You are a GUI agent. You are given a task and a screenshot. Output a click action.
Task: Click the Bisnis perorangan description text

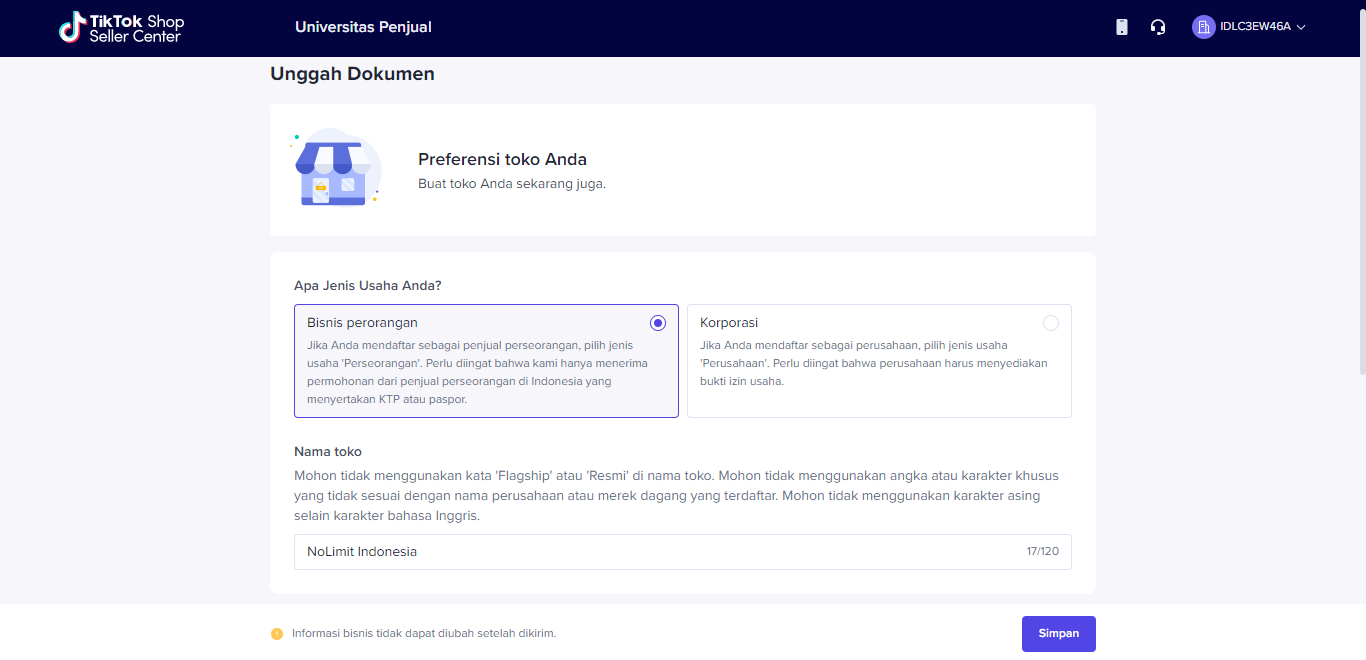(478, 372)
